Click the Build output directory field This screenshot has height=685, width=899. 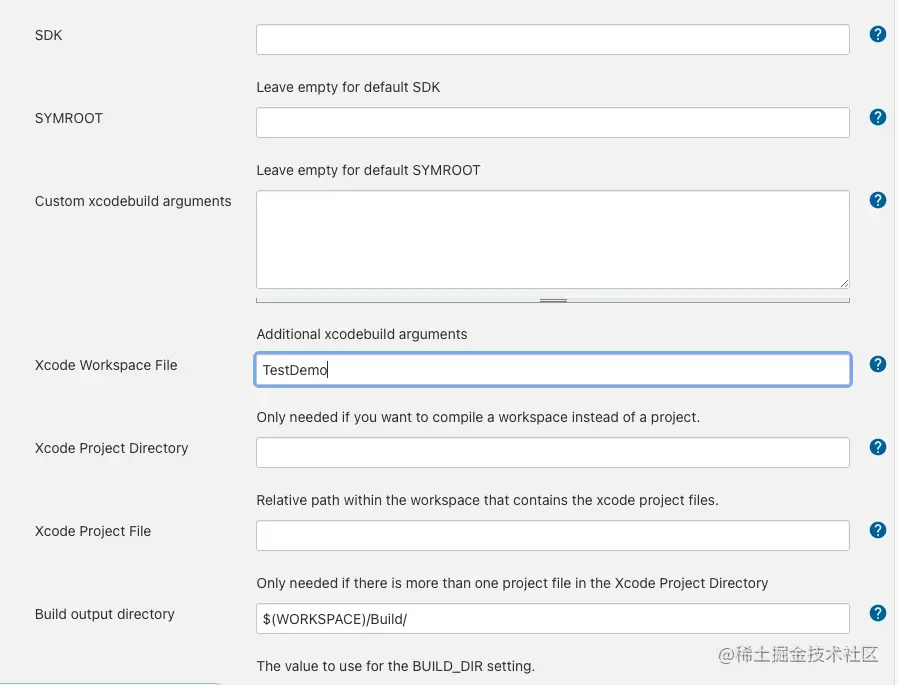(552, 619)
